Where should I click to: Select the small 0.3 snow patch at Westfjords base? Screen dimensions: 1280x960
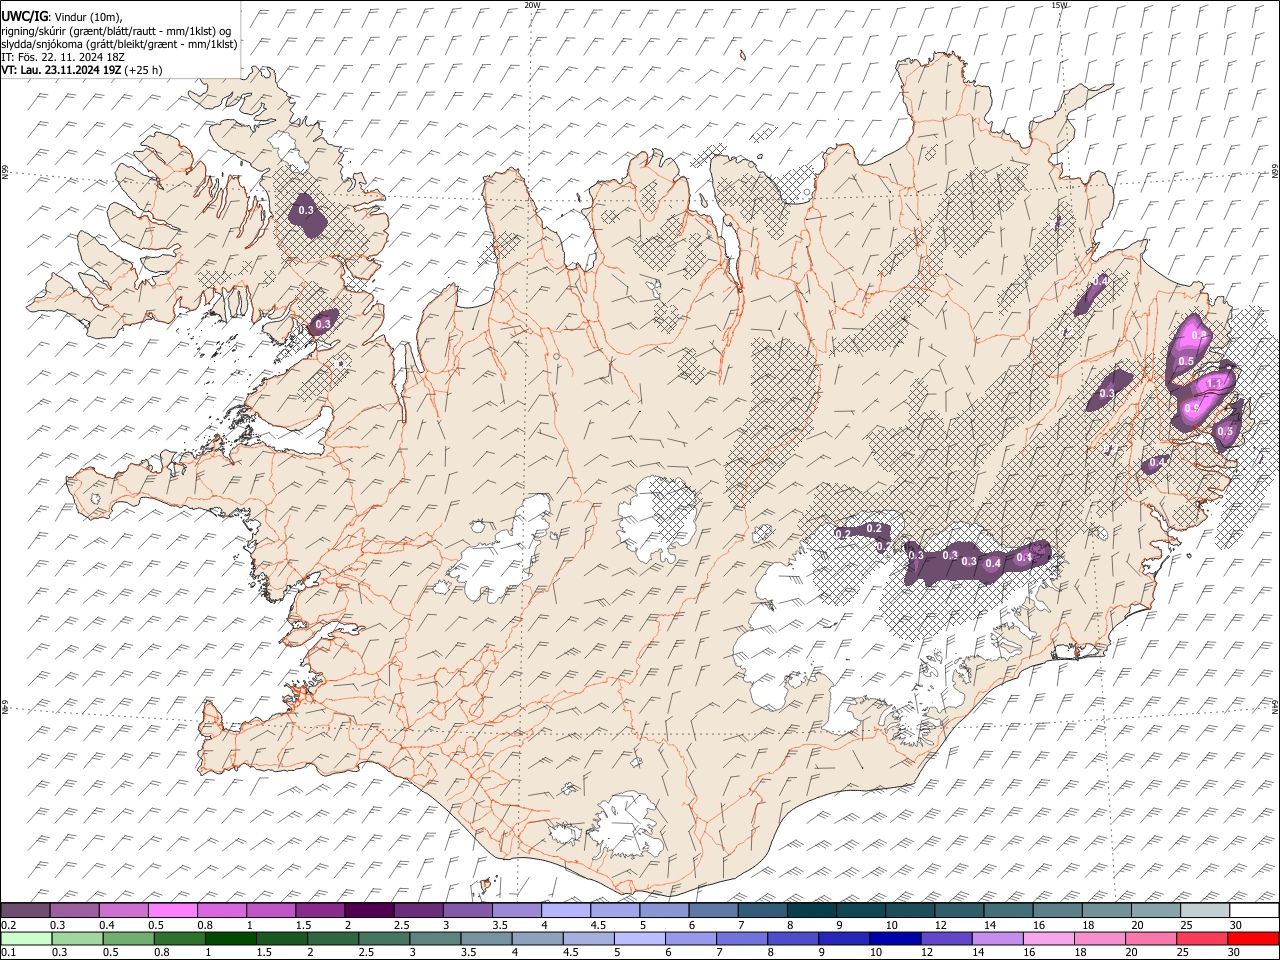click(x=323, y=324)
